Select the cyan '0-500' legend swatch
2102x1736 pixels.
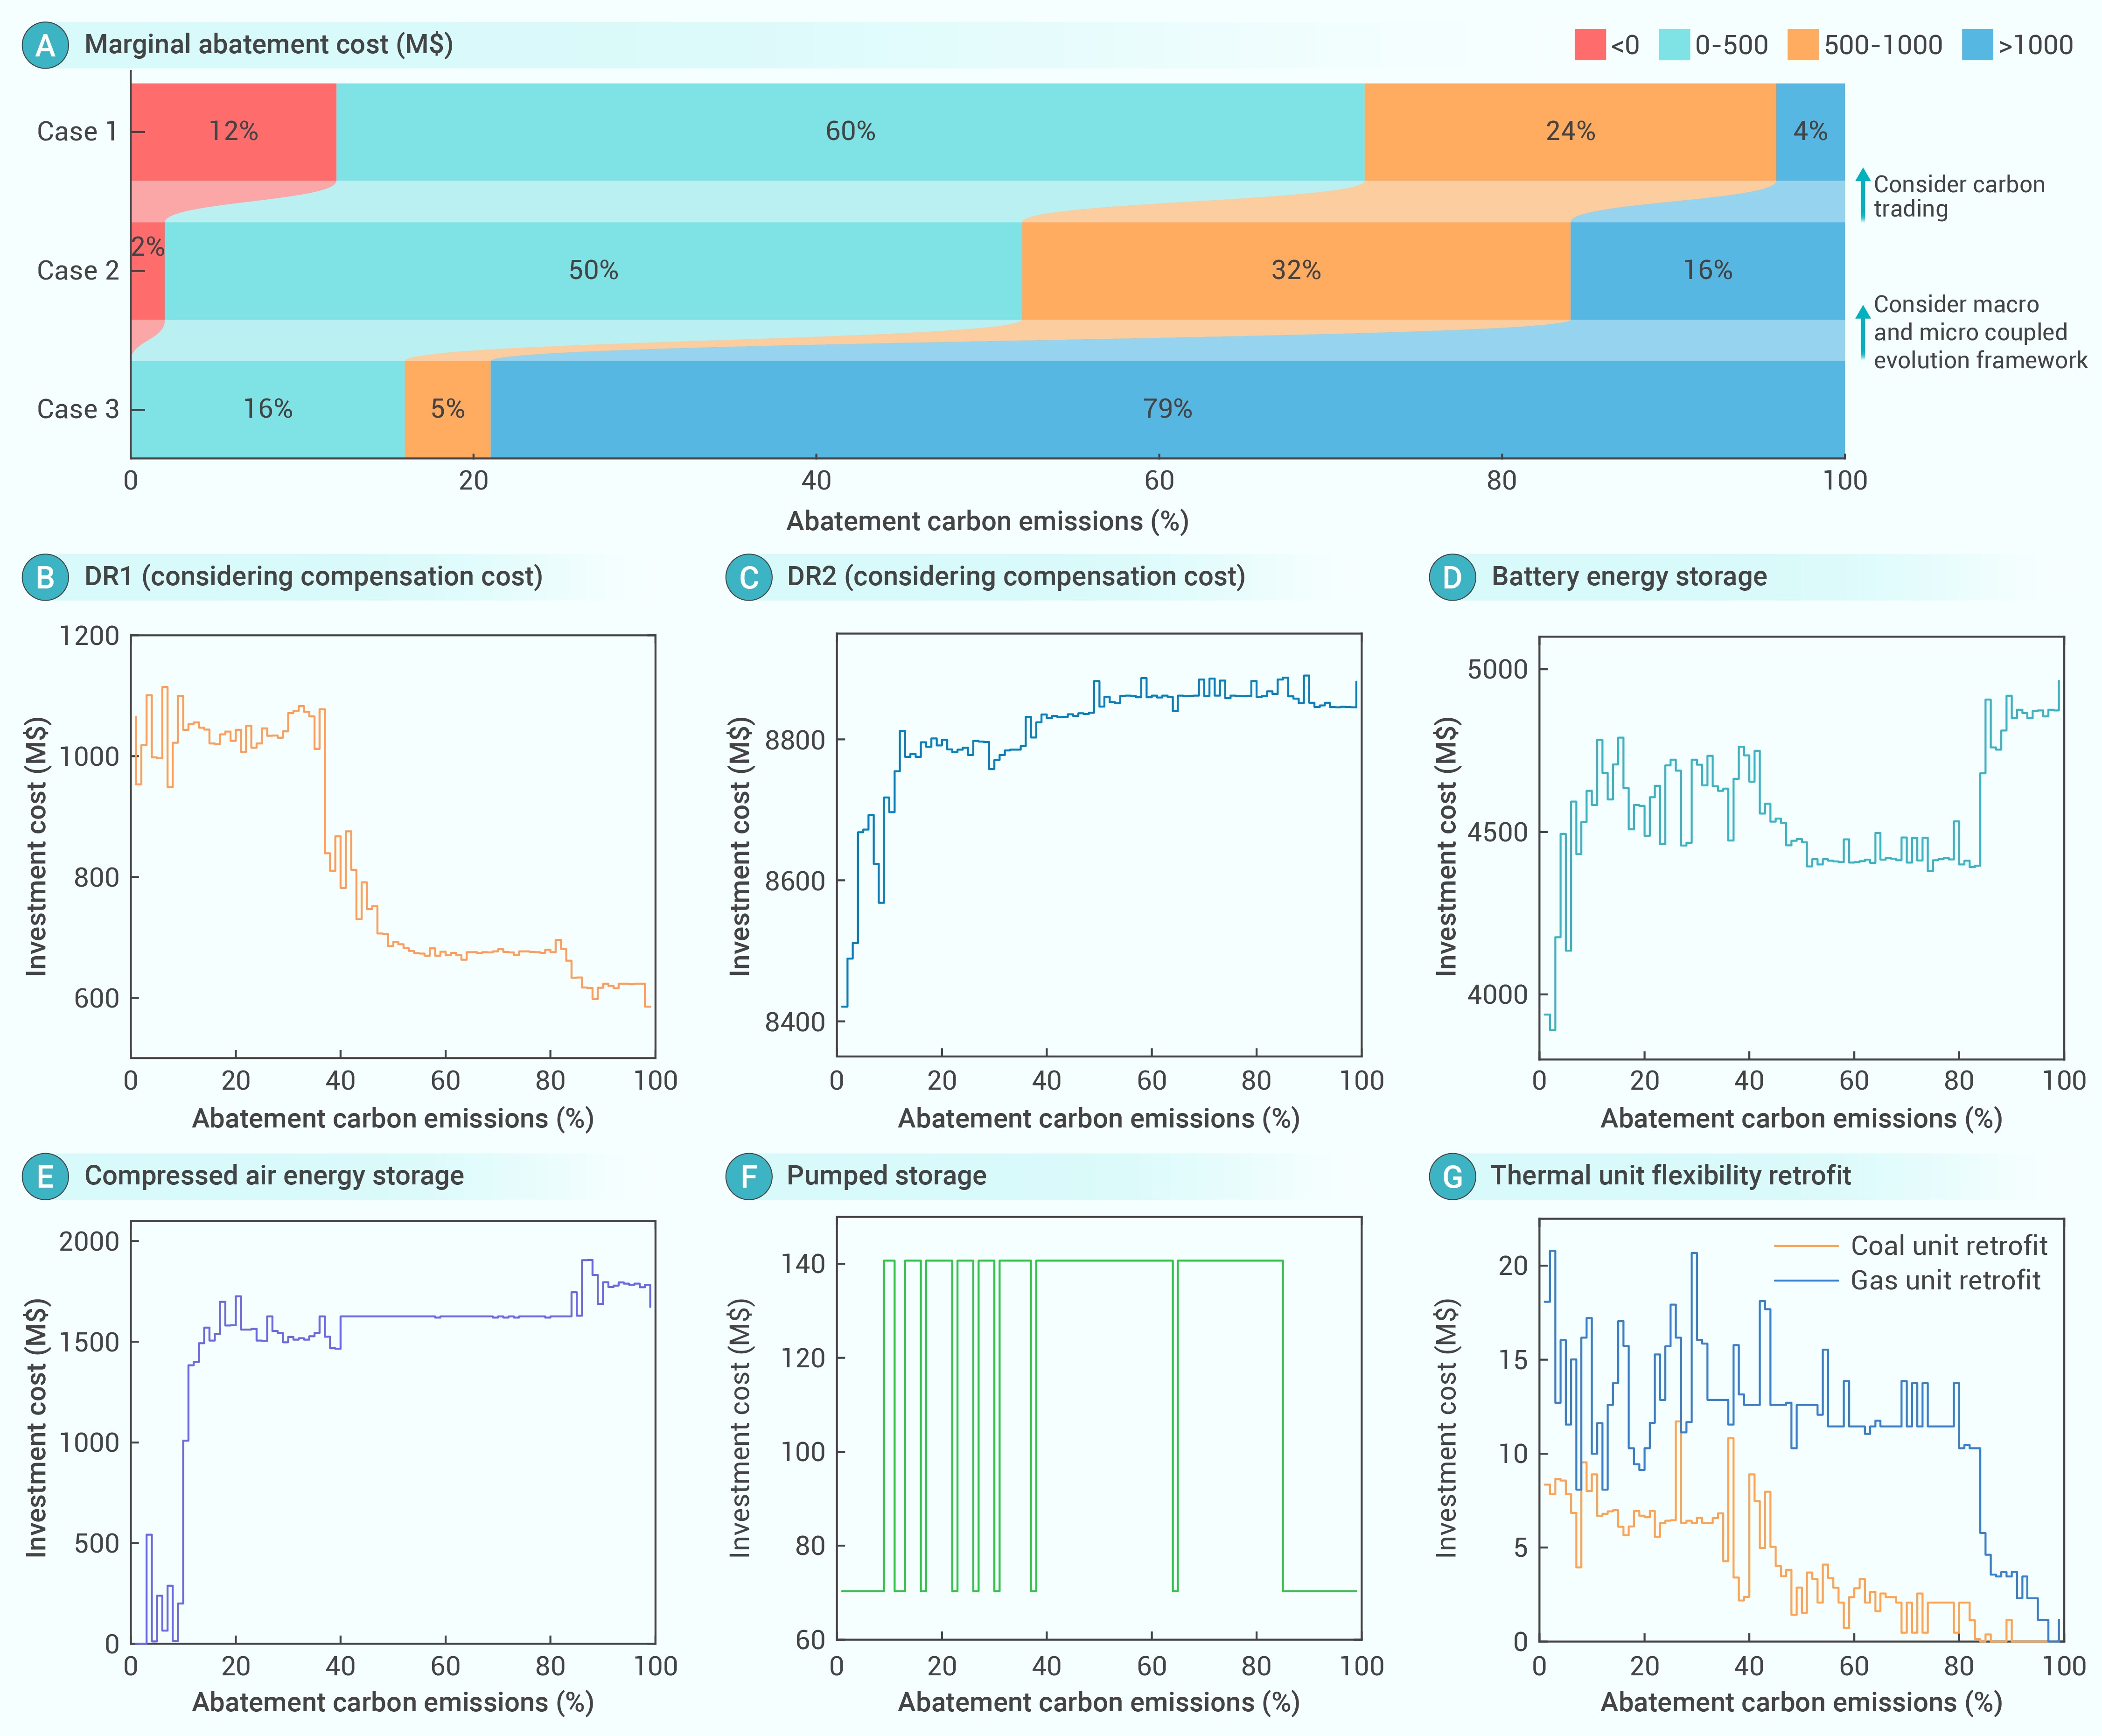[x=1674, y=45]
